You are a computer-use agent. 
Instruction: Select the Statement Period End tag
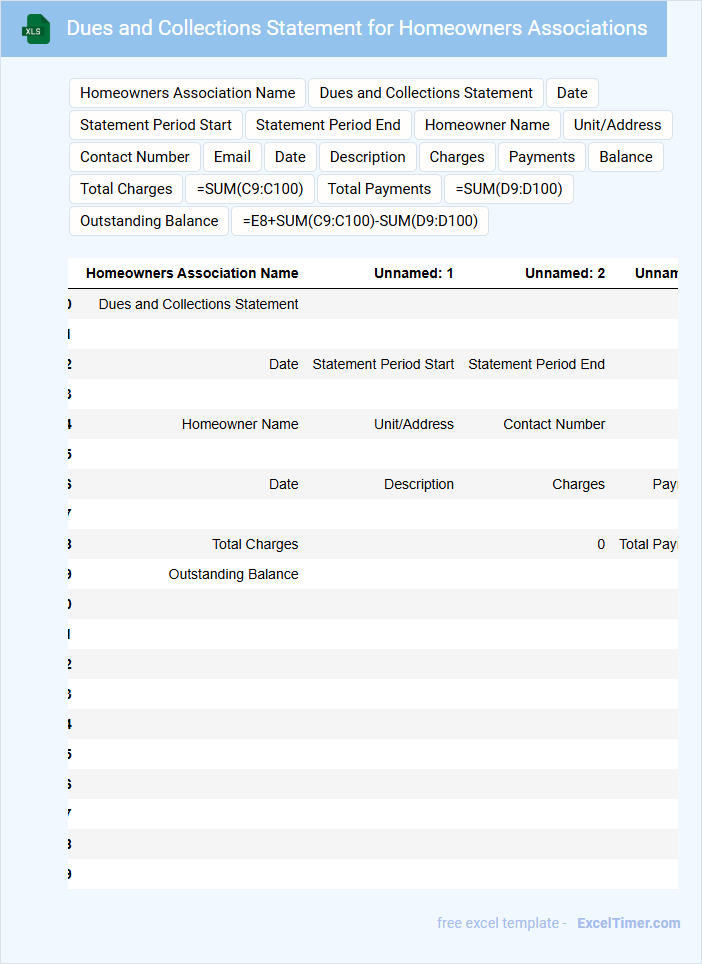328,125
